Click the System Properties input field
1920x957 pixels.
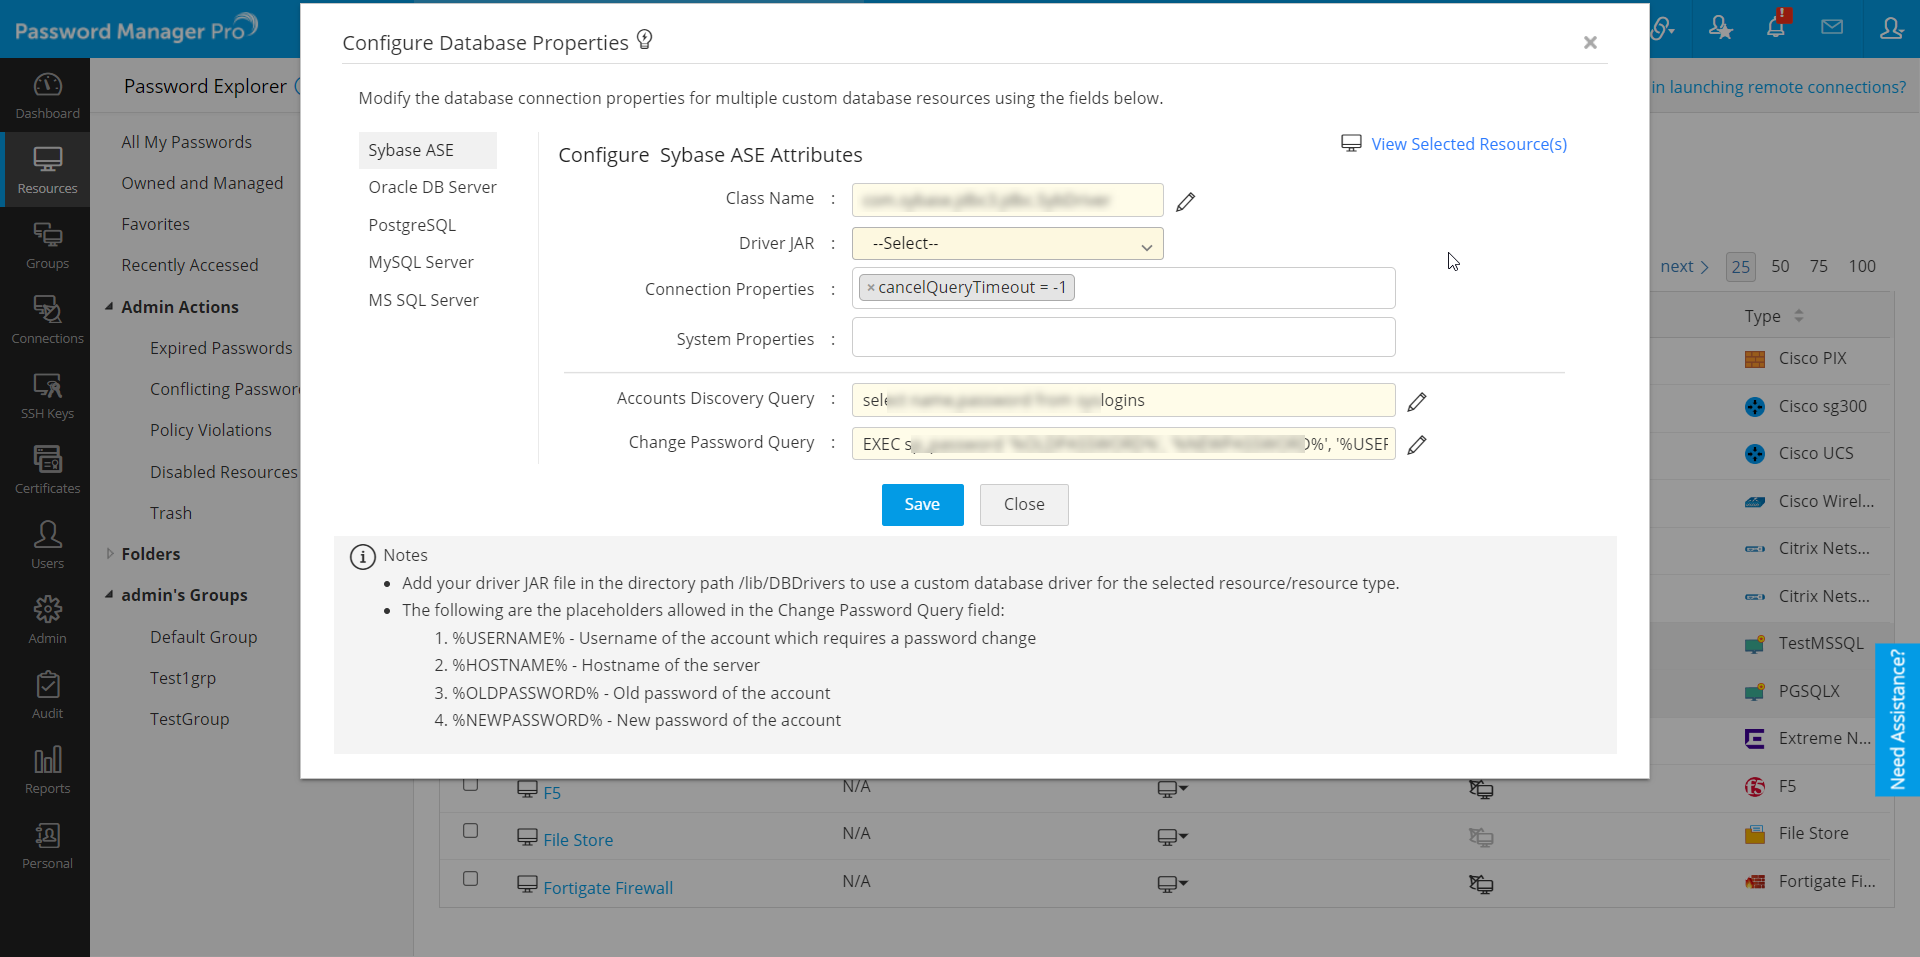1123,338
